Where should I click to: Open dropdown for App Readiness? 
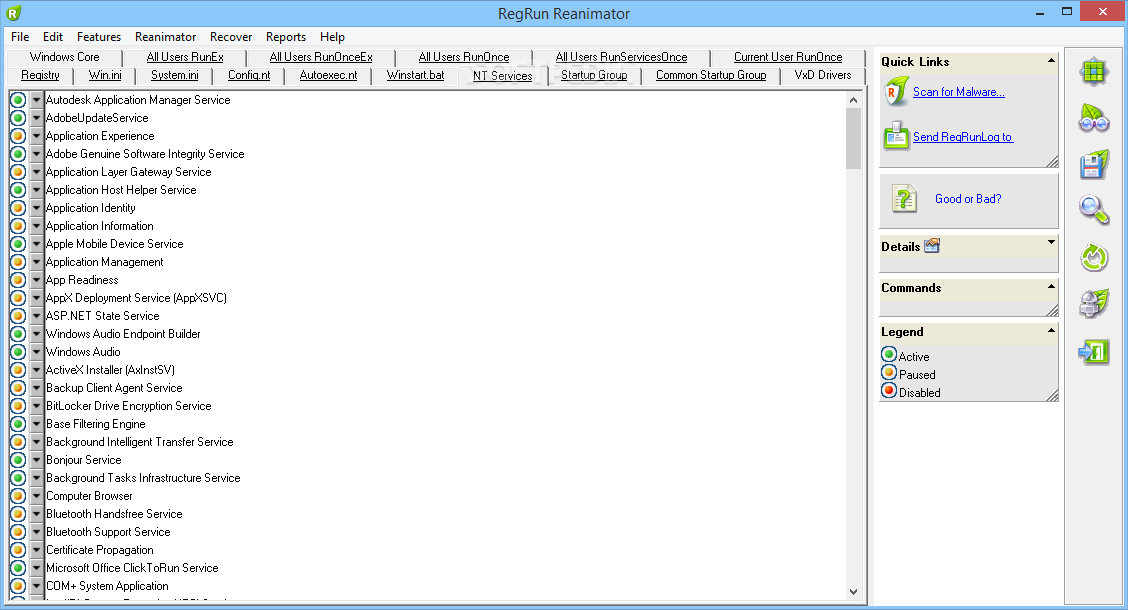coord(37,280)
